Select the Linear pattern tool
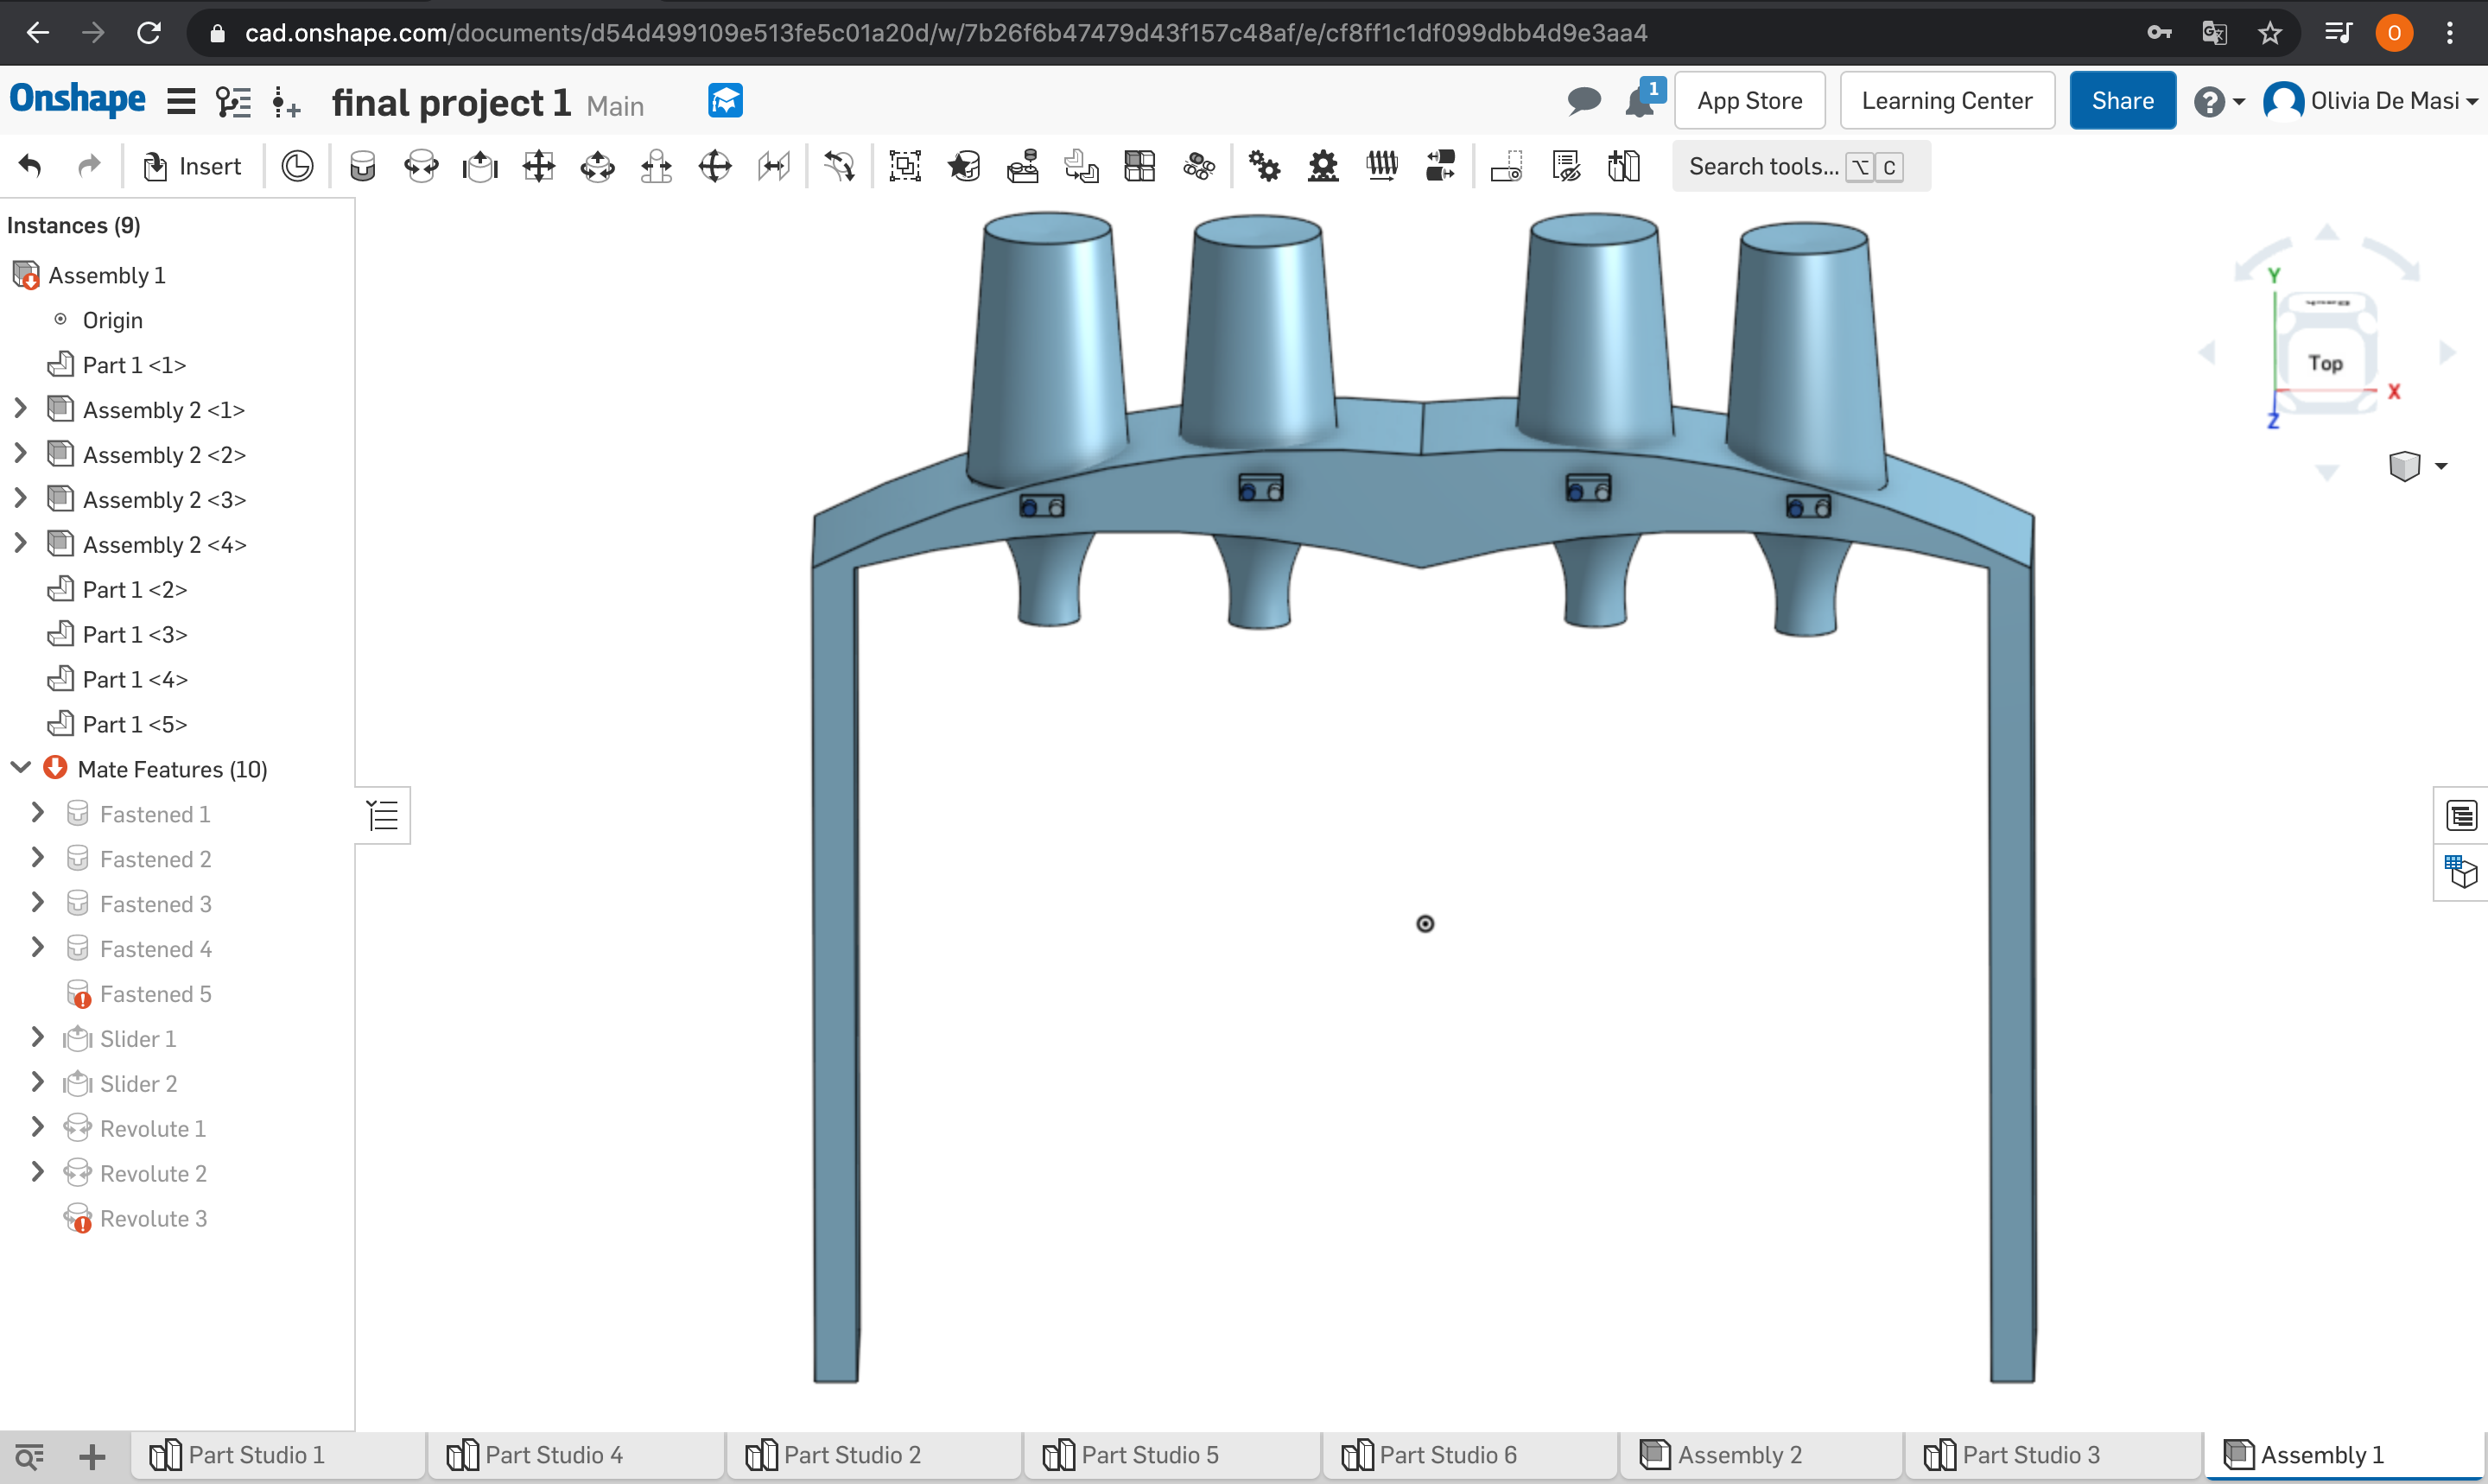Image resolution: width=2488 pixels, height=1484 pixels. pos(1140,166)
